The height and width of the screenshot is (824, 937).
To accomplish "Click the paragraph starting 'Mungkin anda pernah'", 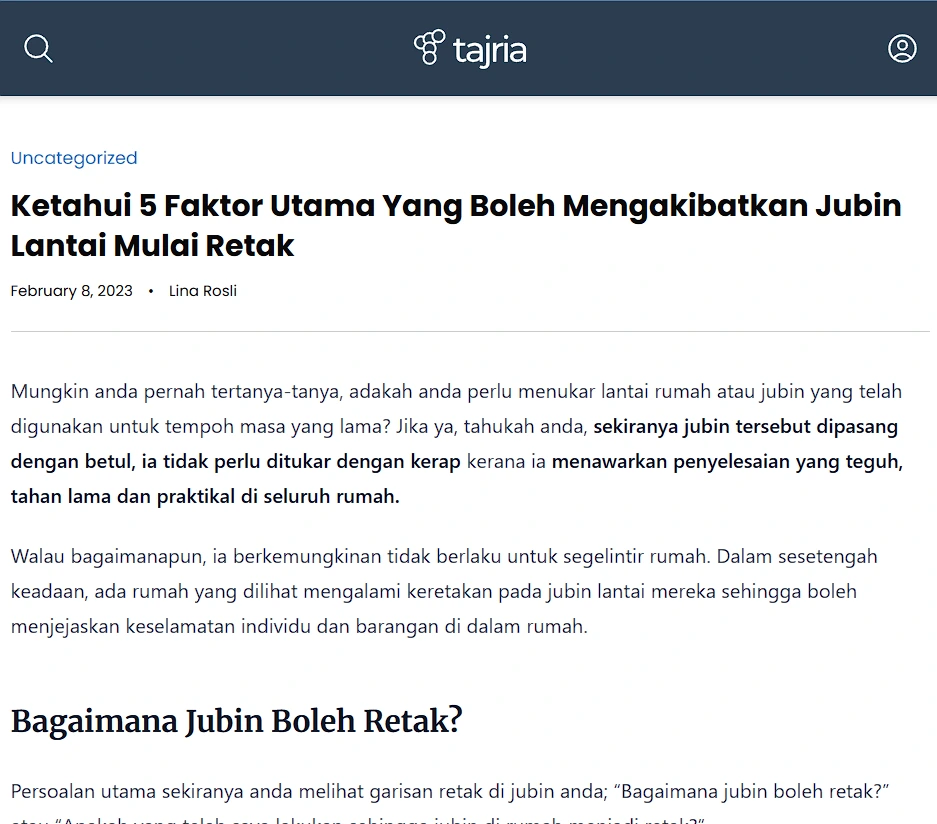I will tap(300, 392).
